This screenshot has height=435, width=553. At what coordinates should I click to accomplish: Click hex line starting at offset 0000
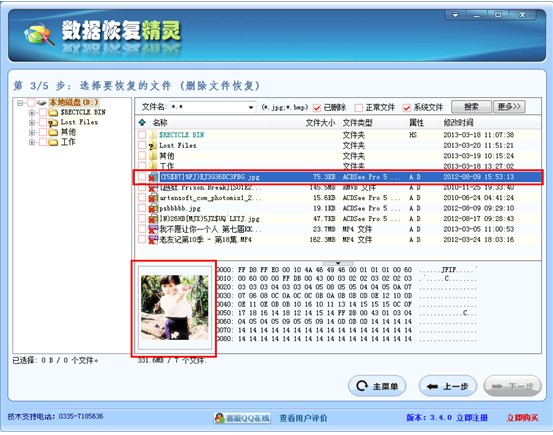346,270
